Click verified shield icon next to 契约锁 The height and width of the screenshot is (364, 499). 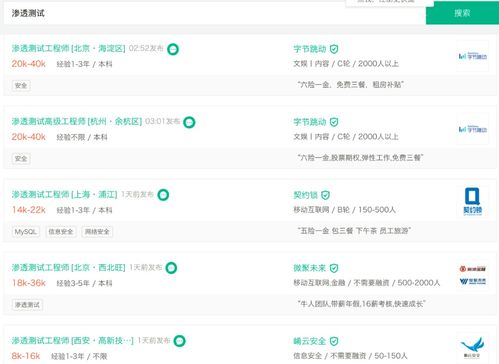[325, 195]
